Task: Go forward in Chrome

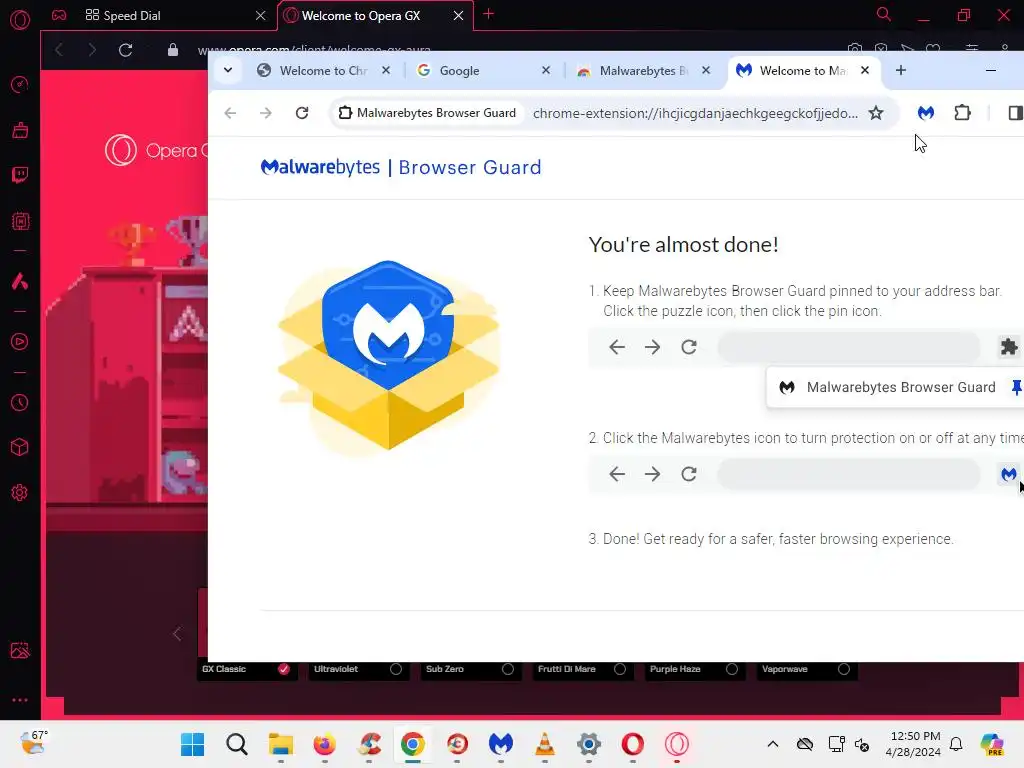Action: [266, 113]
